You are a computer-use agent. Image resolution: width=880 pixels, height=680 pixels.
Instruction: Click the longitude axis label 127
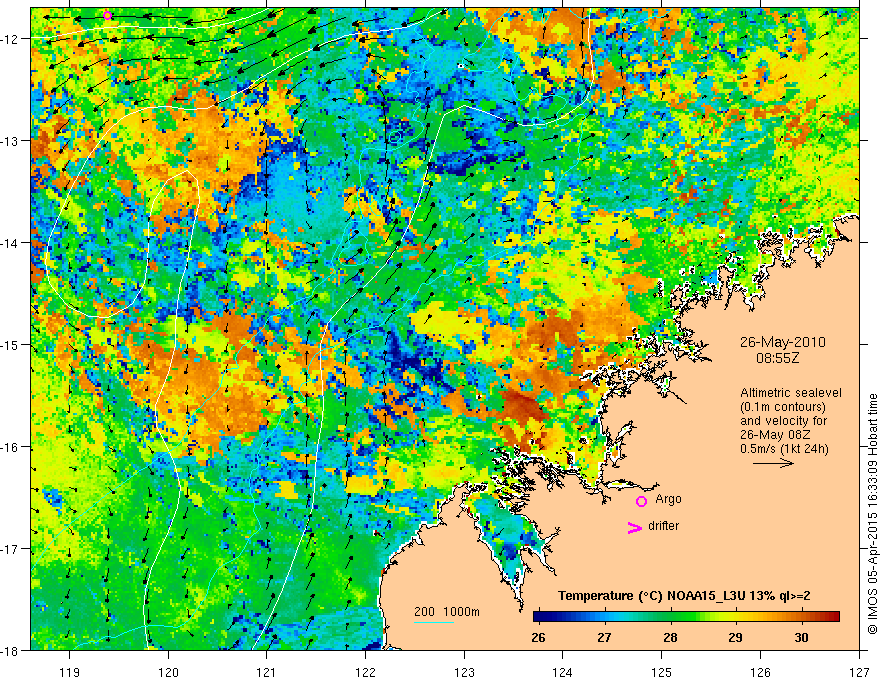859,672
